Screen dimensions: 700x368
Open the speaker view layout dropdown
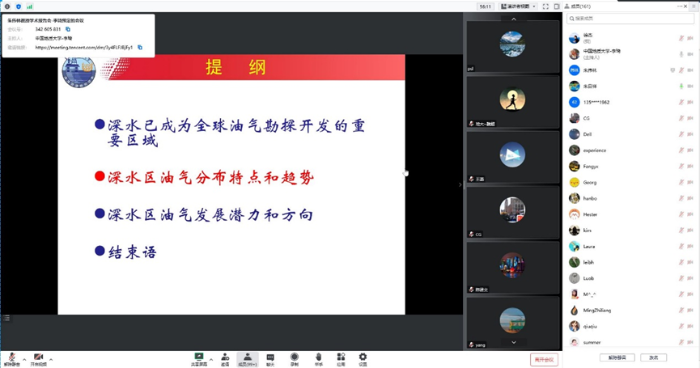pyautogui.click(x=518, y=6)
